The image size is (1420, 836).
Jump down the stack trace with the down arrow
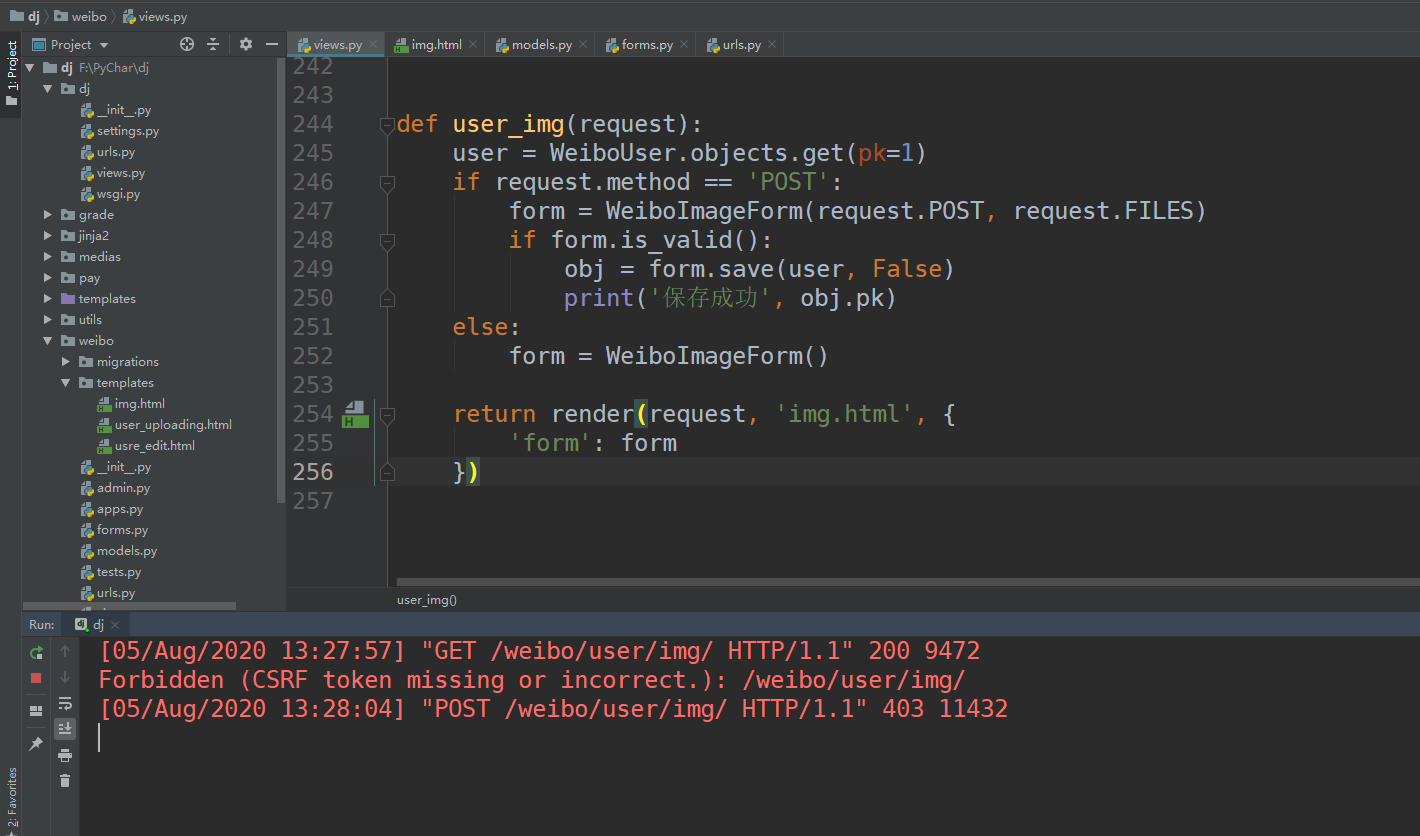pyautogui.click(x=65, y=677)
